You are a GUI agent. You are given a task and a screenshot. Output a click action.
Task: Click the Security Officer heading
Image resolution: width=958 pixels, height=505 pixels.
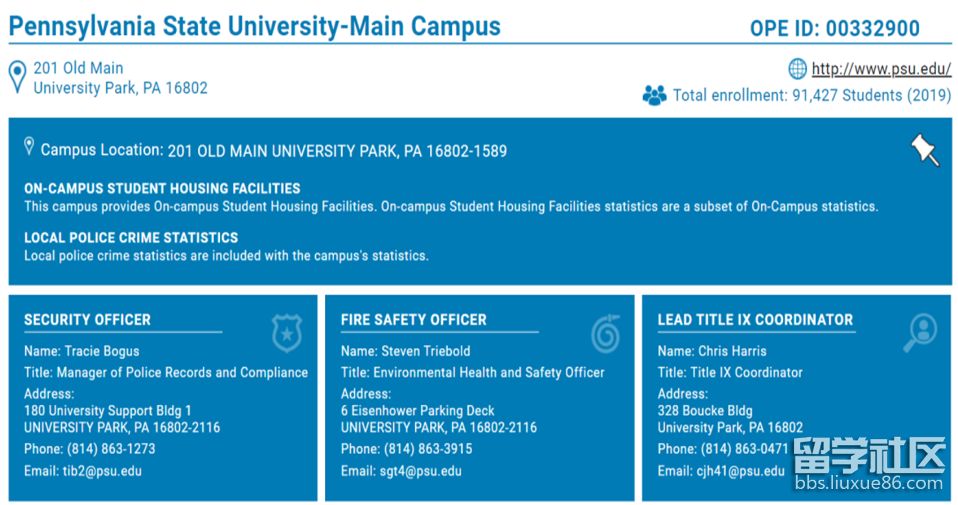click(x=87, y=320)
